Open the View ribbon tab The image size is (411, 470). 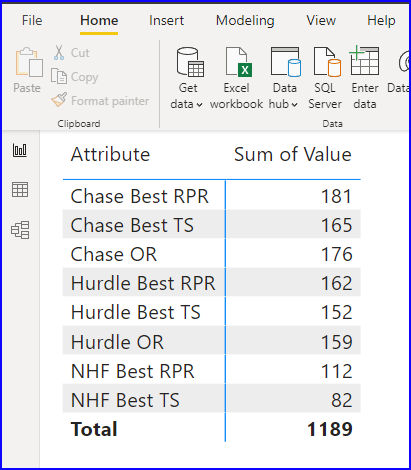coord(321,21)
